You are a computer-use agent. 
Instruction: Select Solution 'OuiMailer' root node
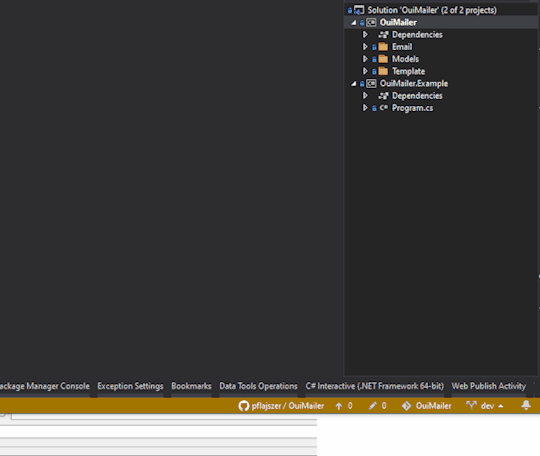[x=432, y=10]
